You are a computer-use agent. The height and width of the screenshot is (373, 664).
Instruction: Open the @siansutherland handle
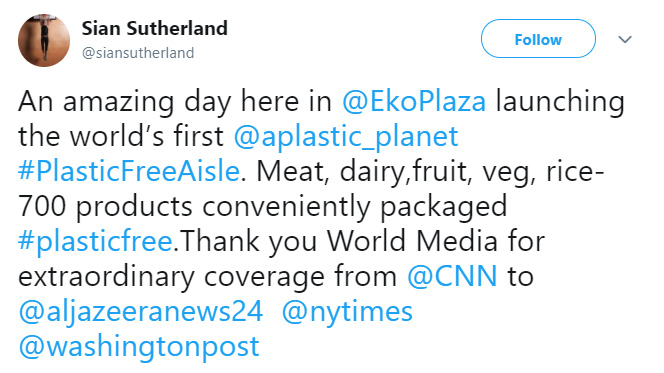pos(138,53)
